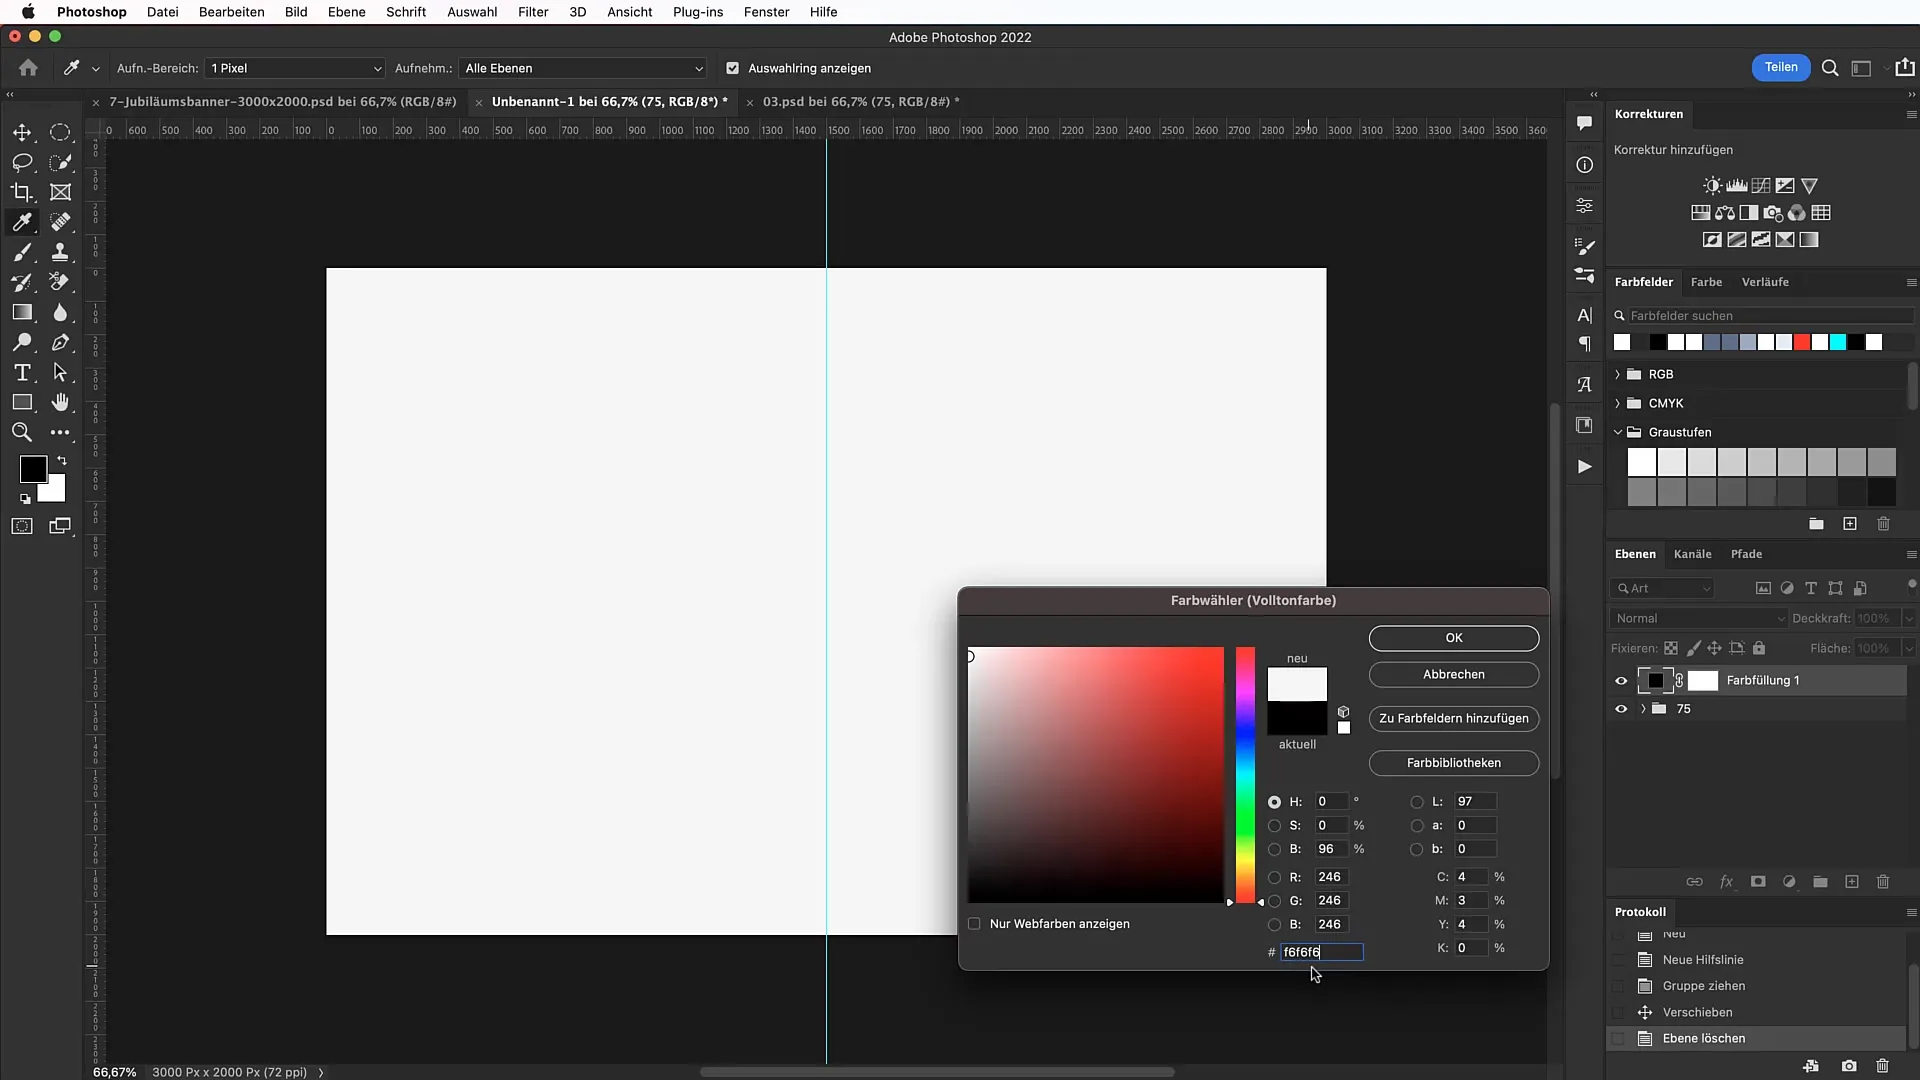Viewport: 1920px width, 1080px height.
Task: Select the Move tool
Action: 22,131
